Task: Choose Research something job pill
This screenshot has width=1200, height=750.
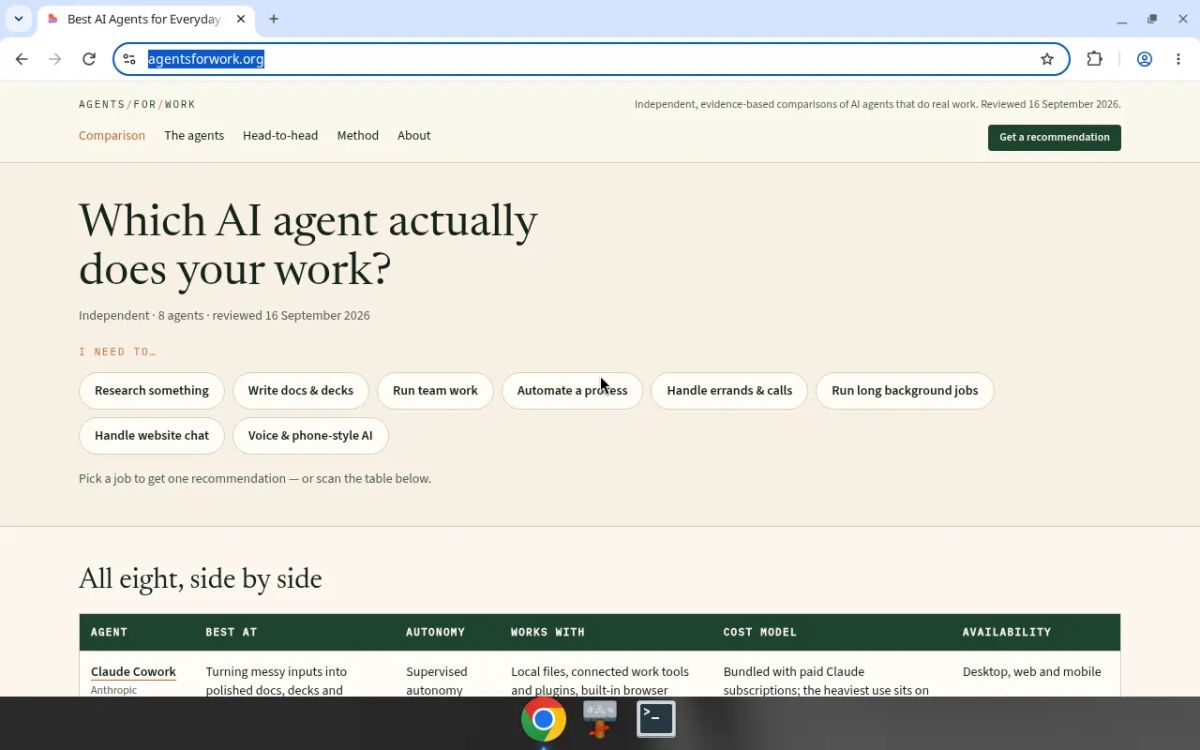Action: tap(152, 391)
